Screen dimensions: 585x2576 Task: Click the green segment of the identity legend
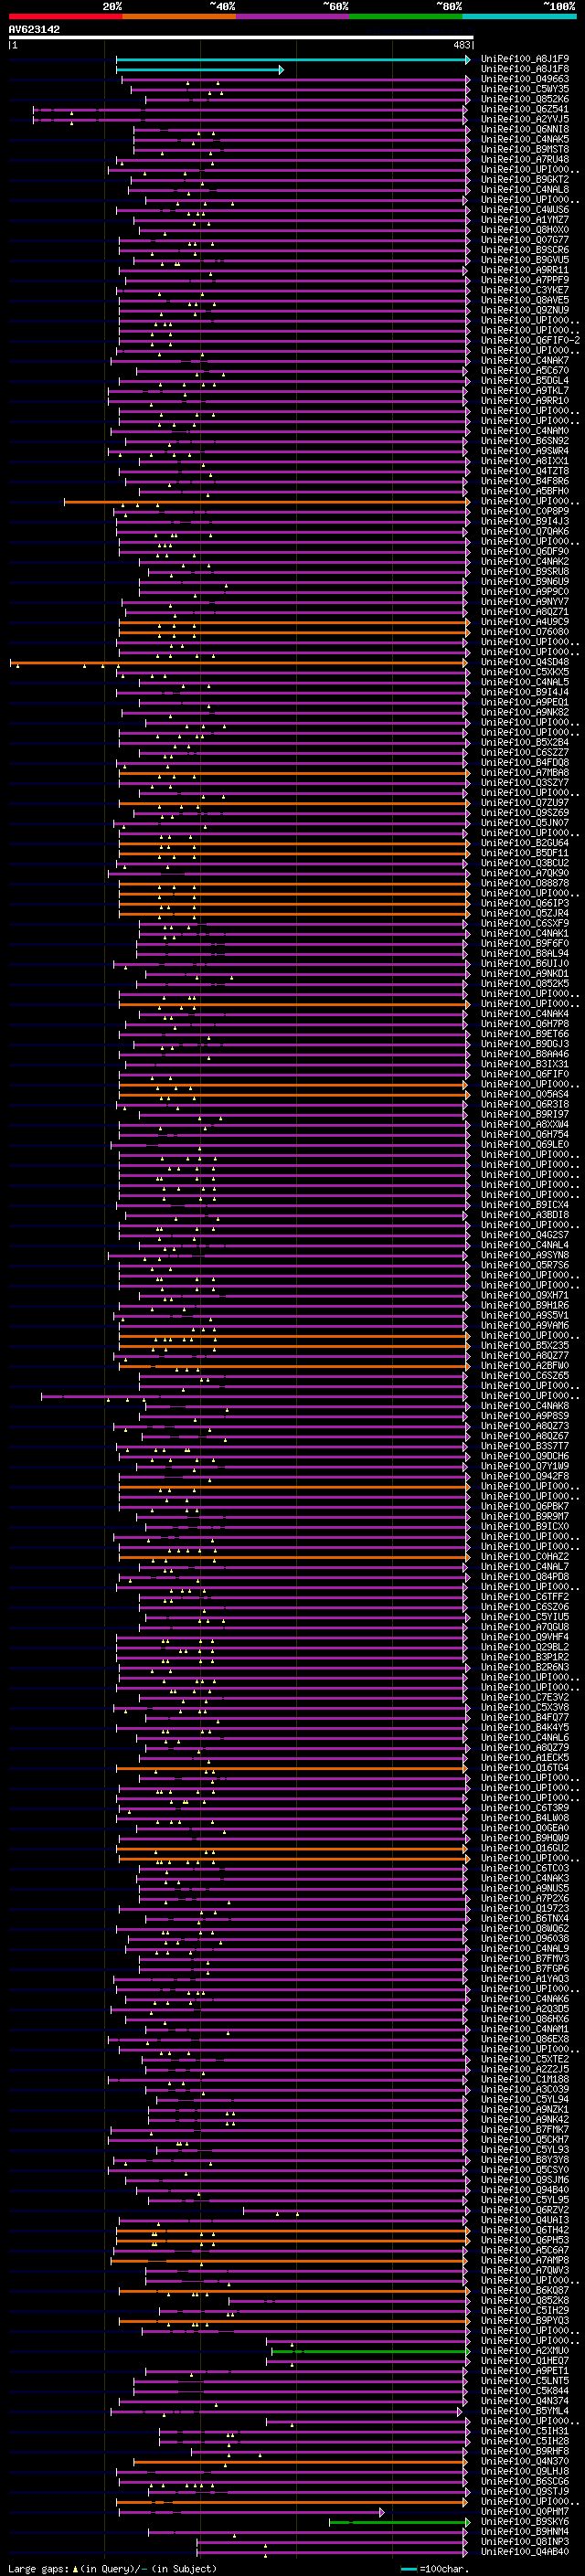point(406,16)
